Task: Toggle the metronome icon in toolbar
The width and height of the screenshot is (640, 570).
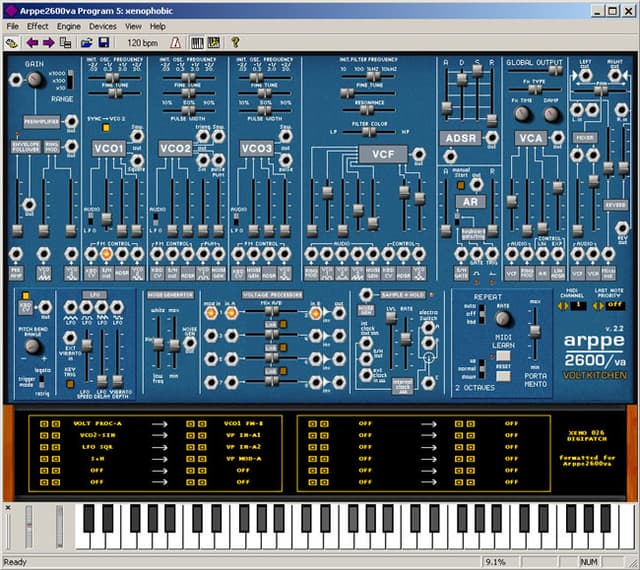Action: [176, 43]
